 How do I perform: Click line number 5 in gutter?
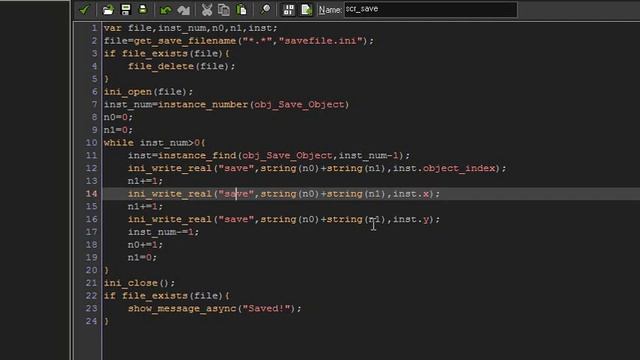pyautogui.click(x=94, y=79)
